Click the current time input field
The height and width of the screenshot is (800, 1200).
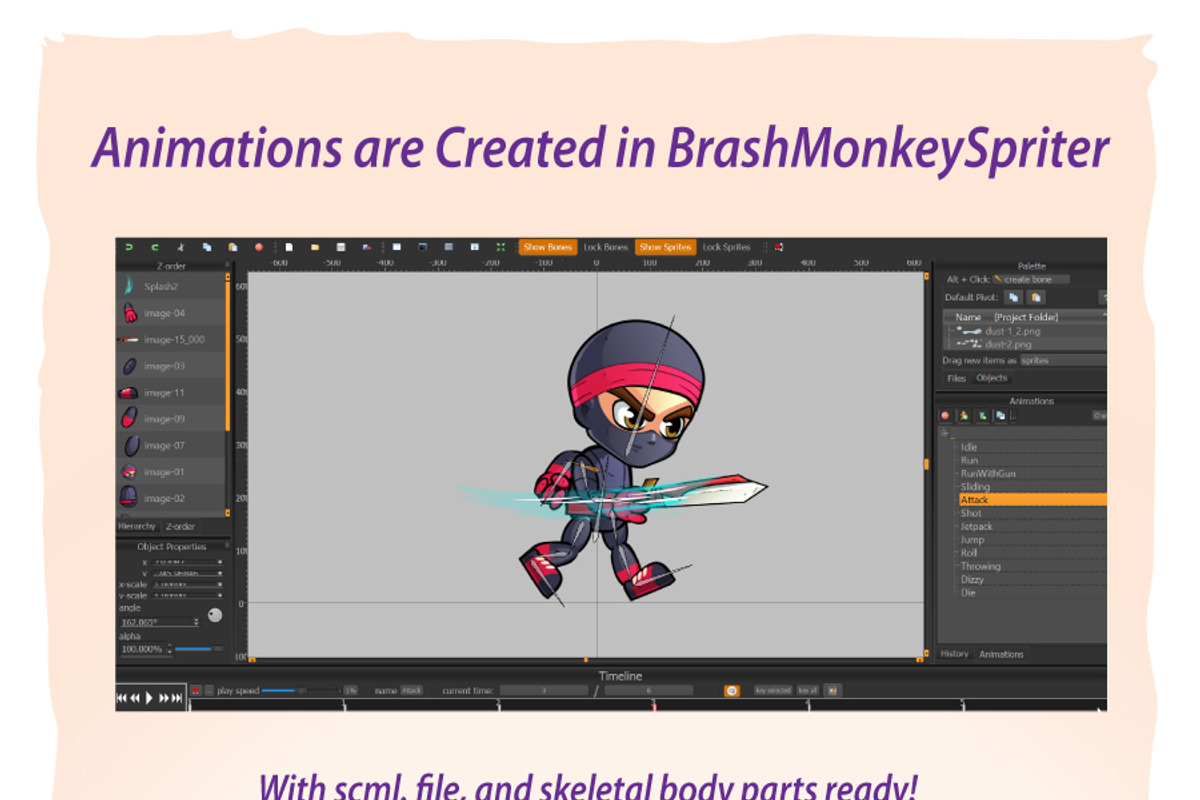point(544,690)
